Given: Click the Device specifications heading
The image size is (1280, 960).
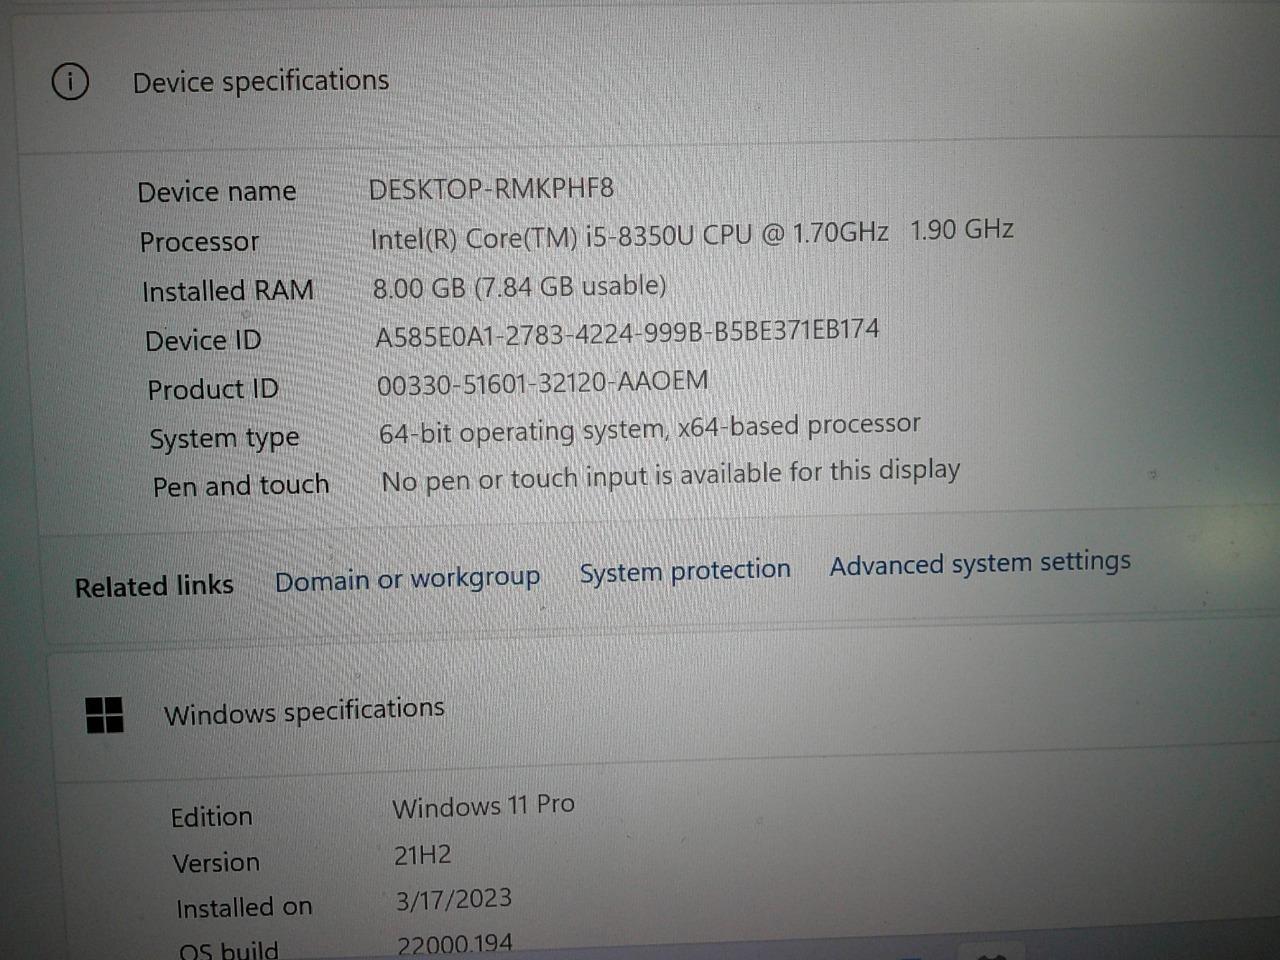Looking at the screenshot, I should pyautogui.click(x=261, y=81).
